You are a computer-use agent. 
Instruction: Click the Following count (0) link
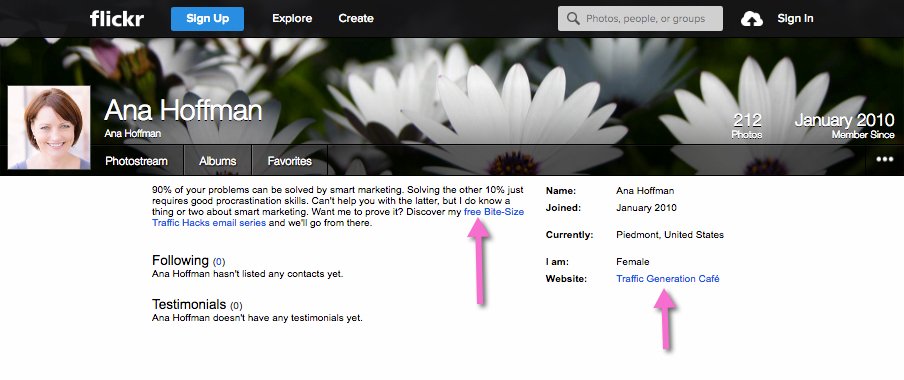(219, 262)
